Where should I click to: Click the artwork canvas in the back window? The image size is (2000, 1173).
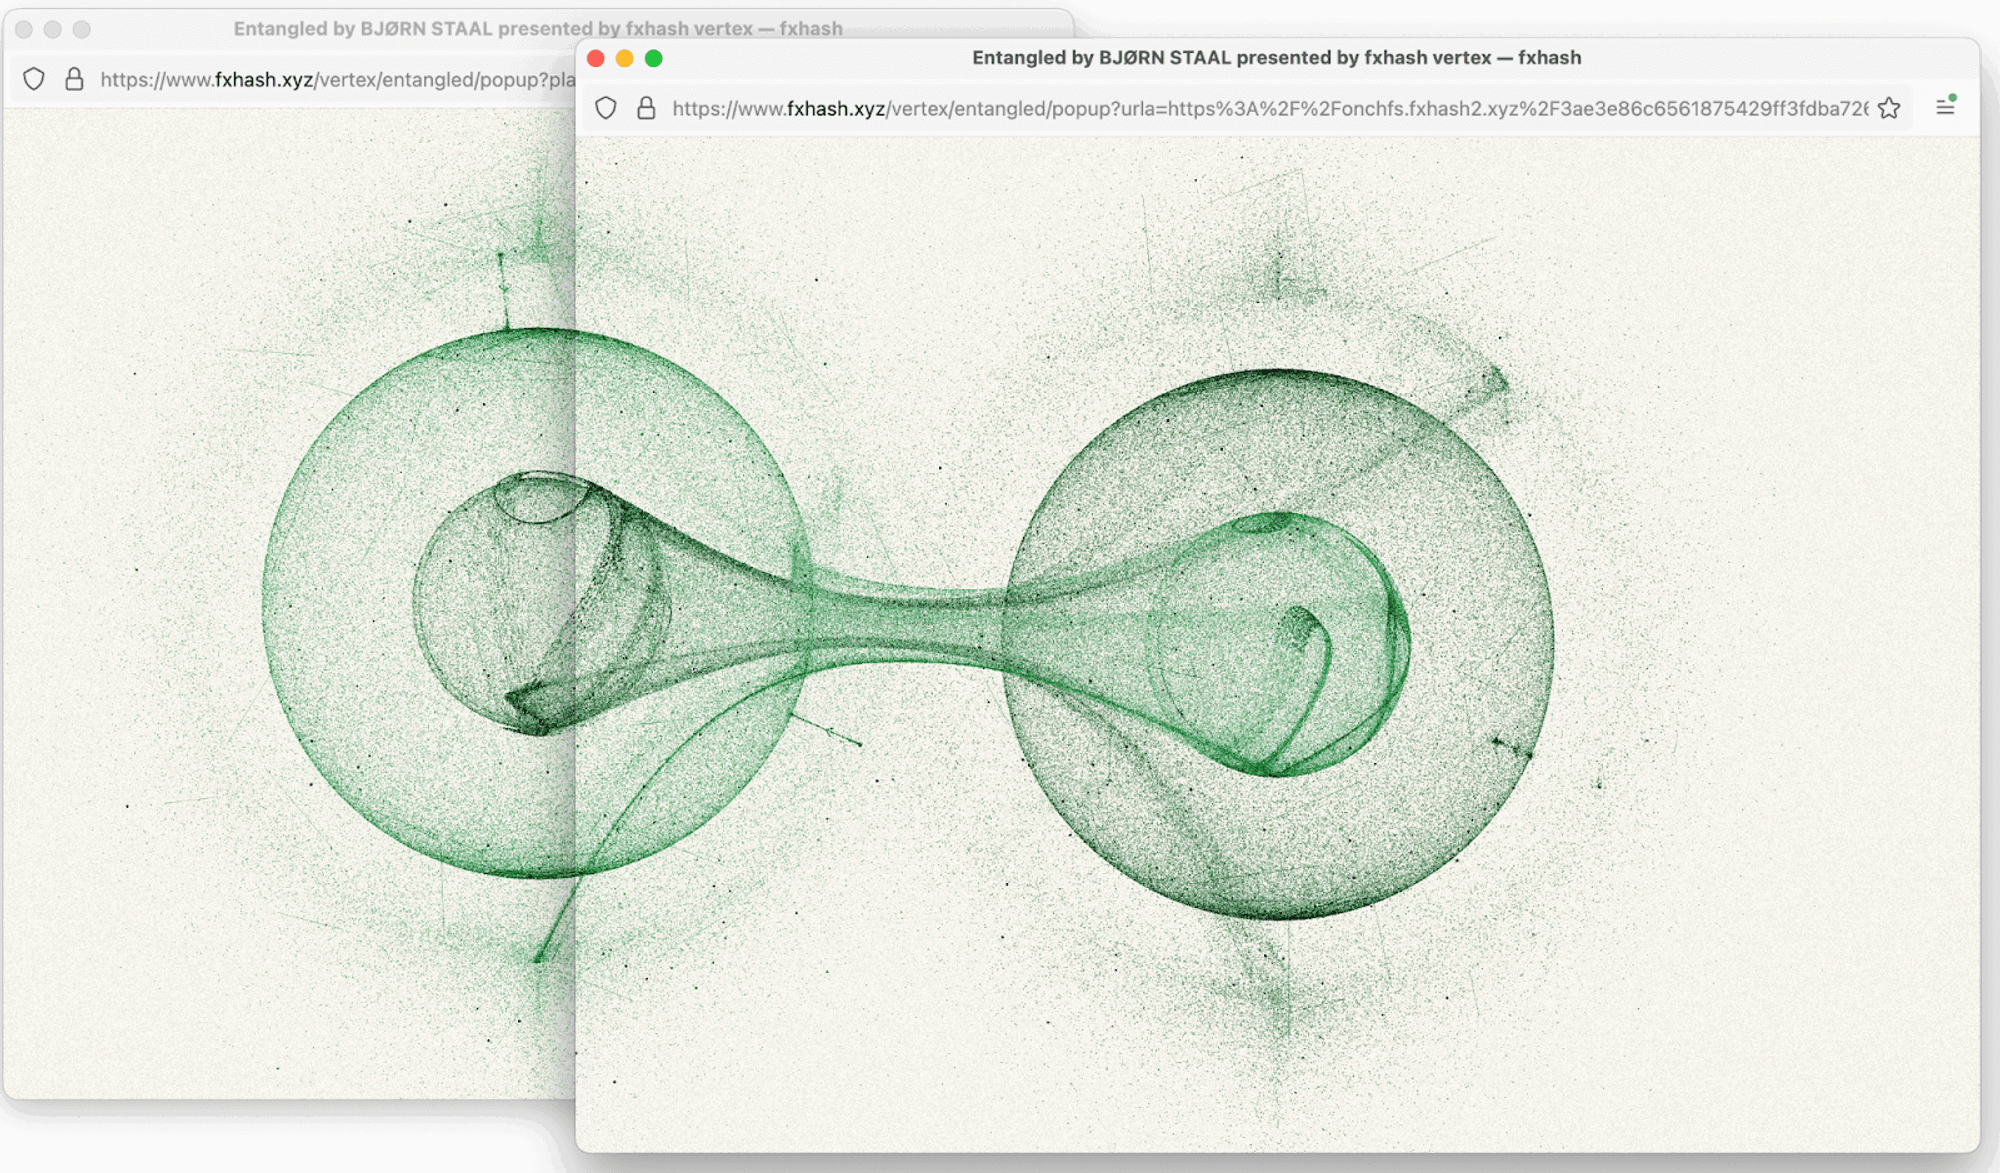[x=290, y=603]
